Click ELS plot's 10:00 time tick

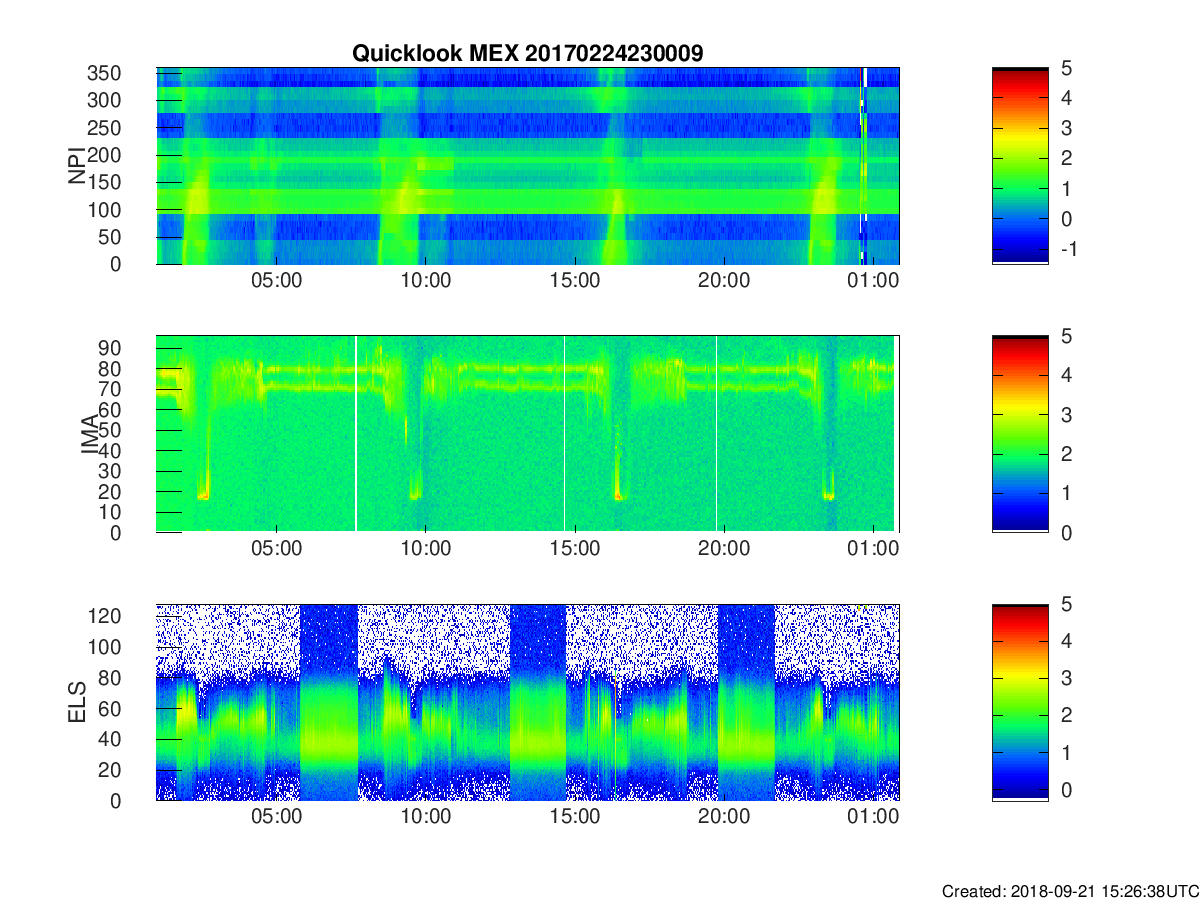[425, 817]
